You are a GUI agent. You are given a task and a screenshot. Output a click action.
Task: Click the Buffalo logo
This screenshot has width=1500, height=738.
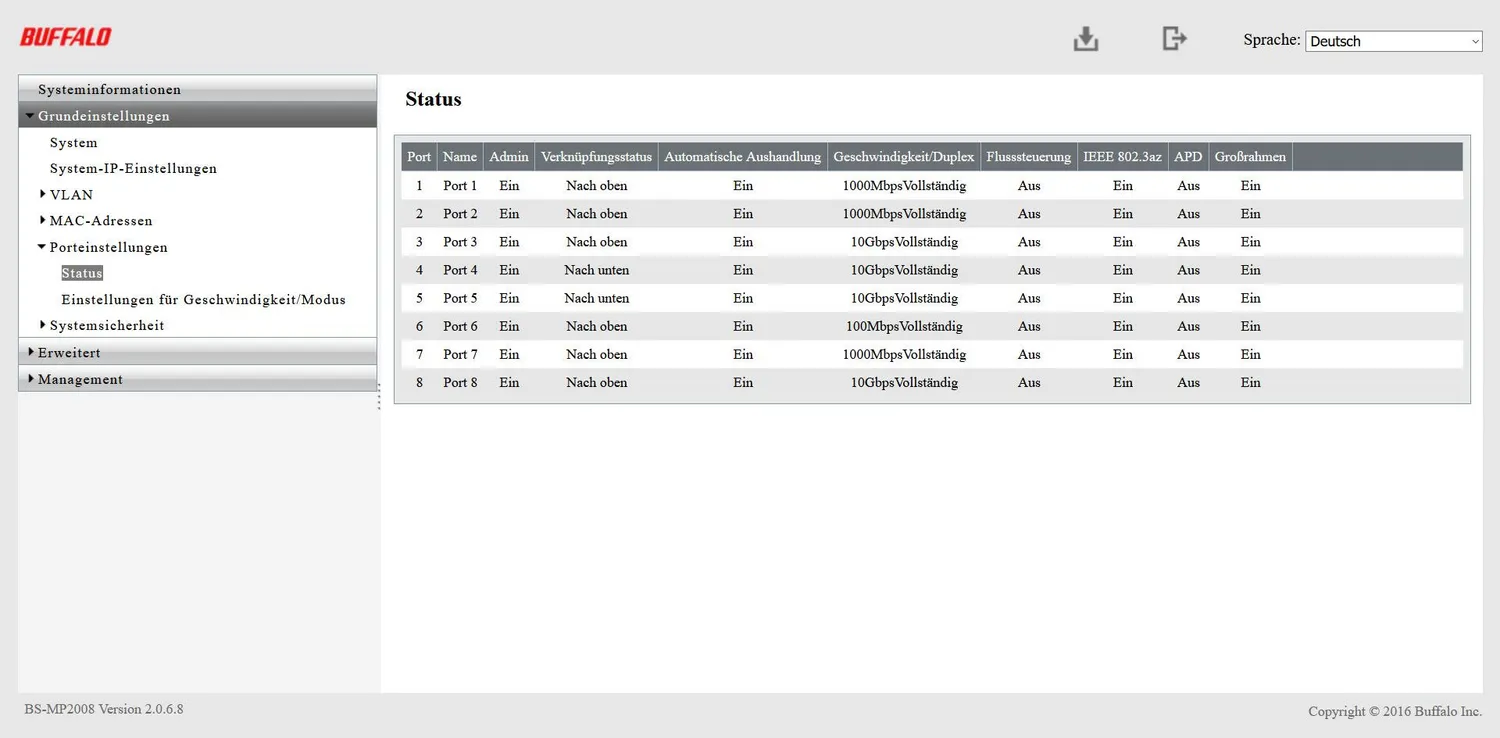click(66, 37)
